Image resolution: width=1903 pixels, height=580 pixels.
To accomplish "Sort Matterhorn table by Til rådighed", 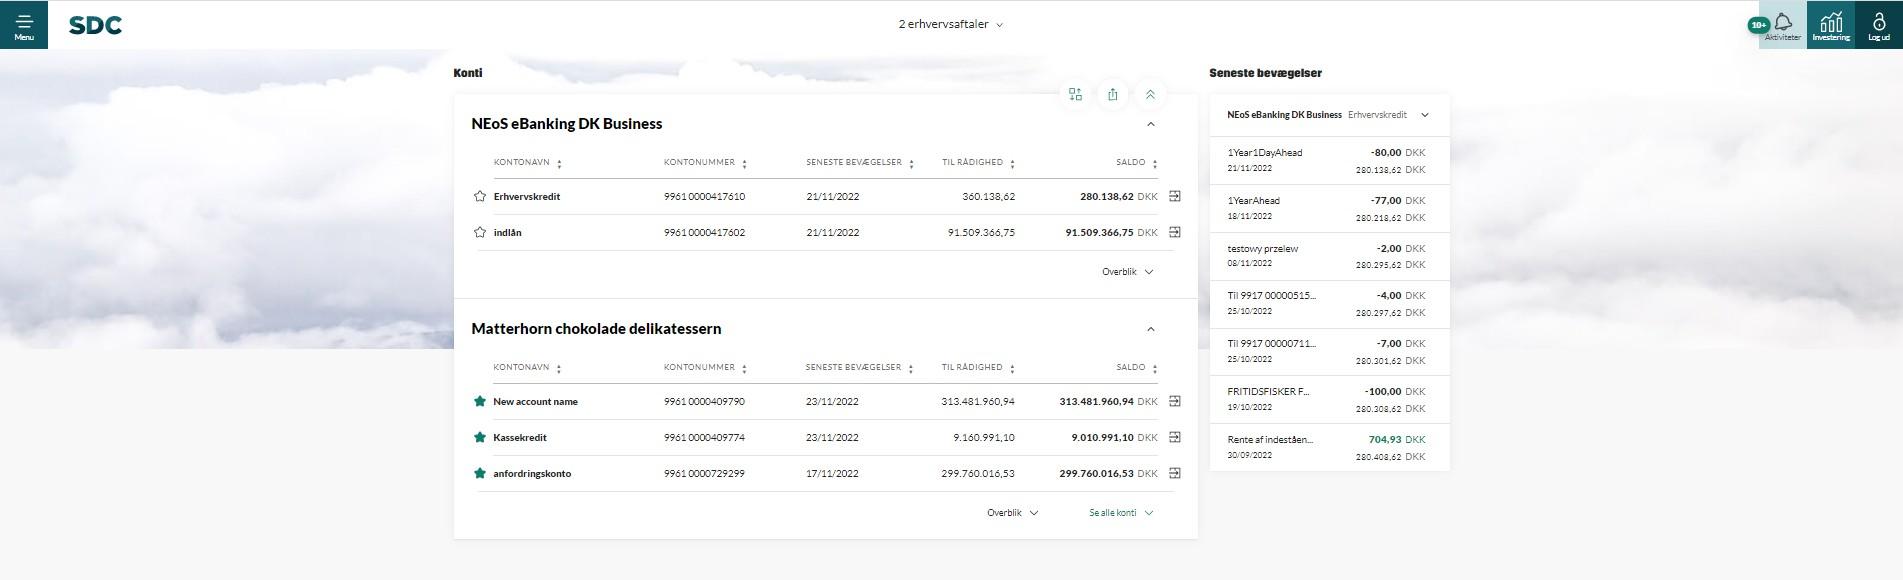I will tap(979, 367).
